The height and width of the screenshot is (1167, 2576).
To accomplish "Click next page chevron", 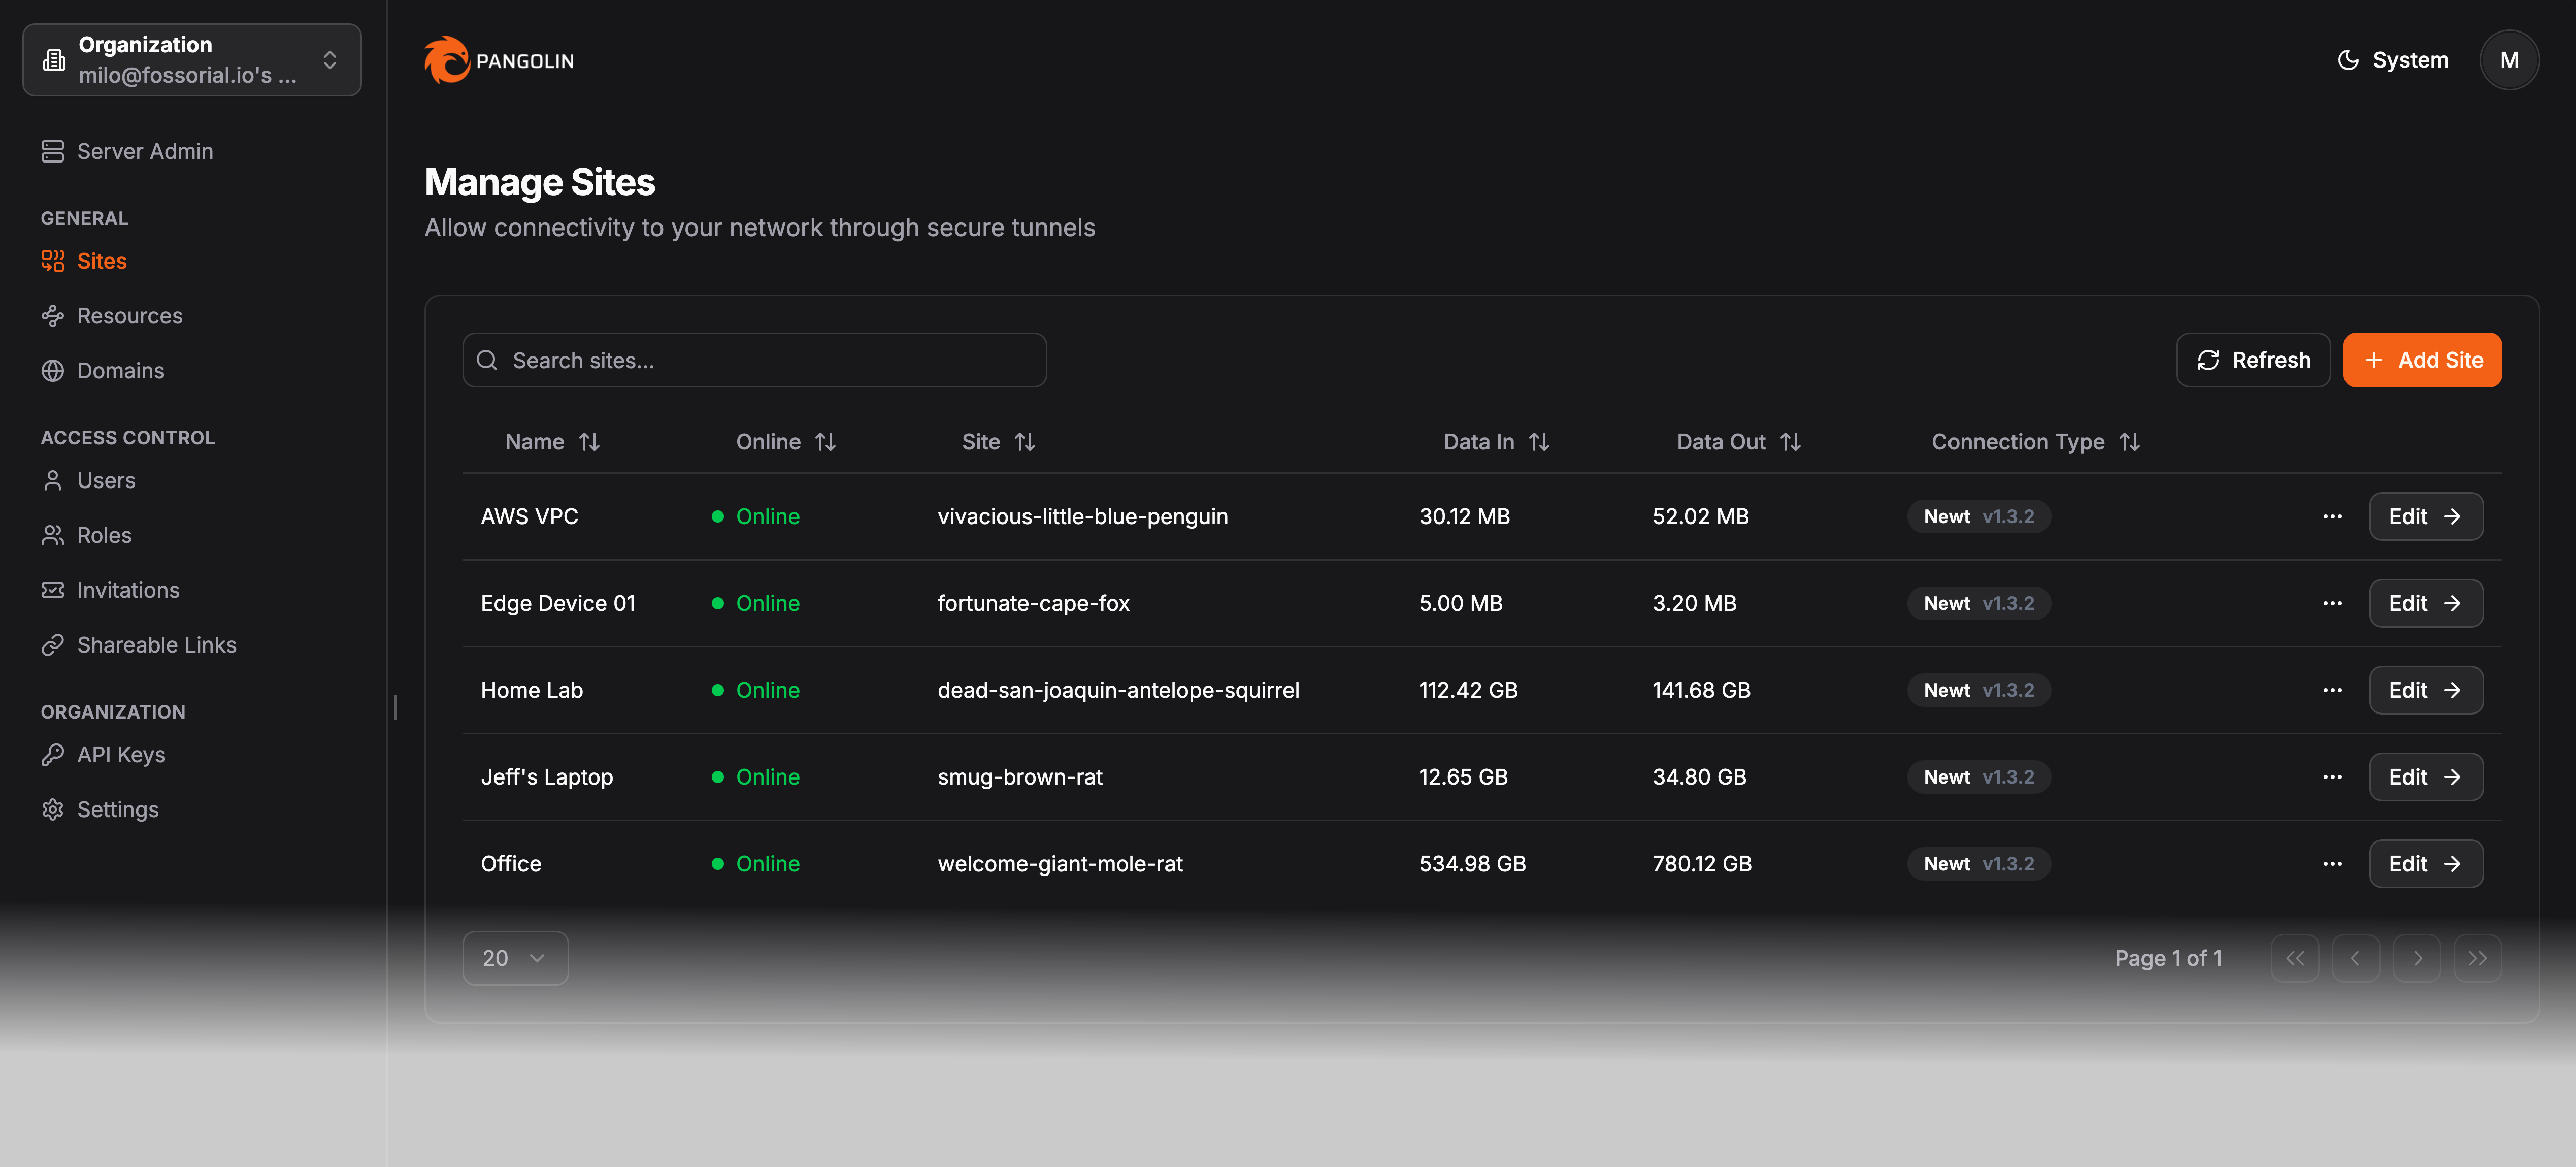I will [x=2416, y=958].
